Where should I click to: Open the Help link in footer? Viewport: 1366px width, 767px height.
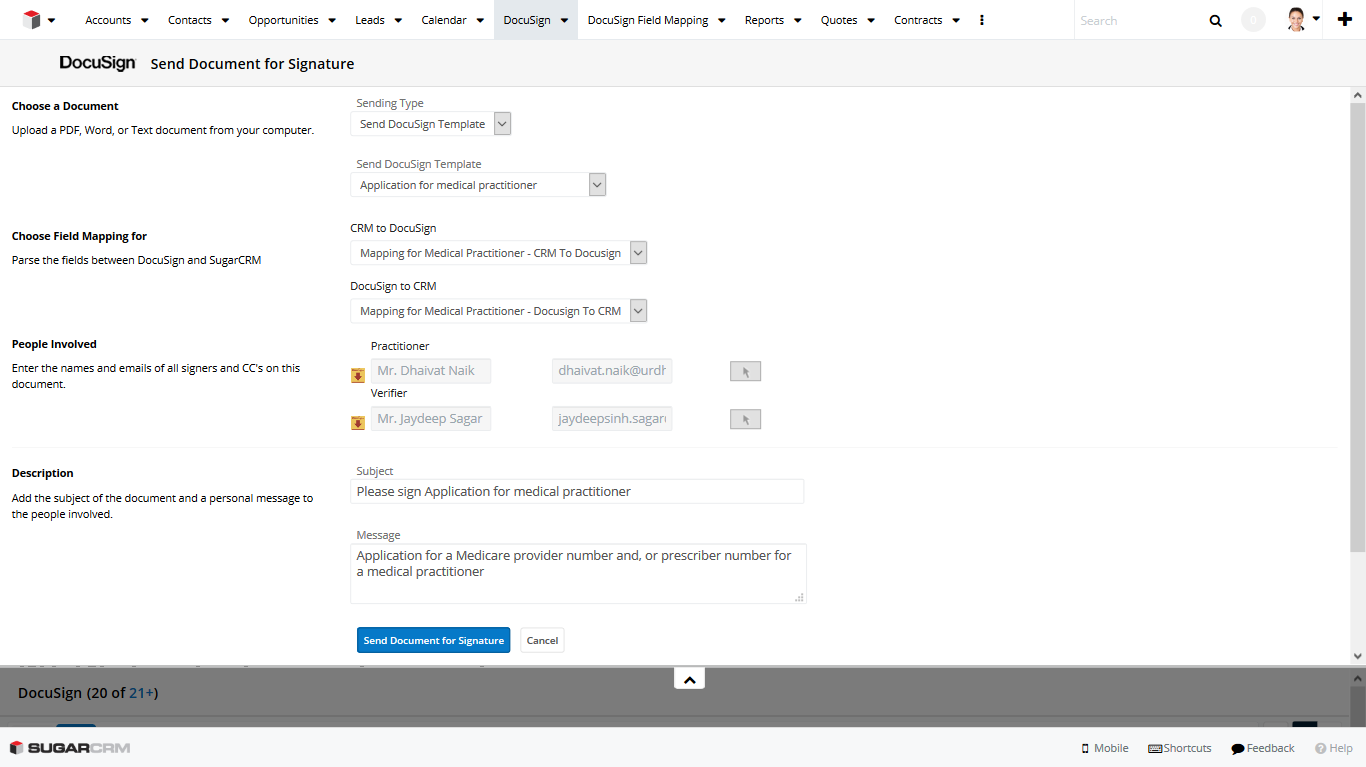pos(1334,748)
